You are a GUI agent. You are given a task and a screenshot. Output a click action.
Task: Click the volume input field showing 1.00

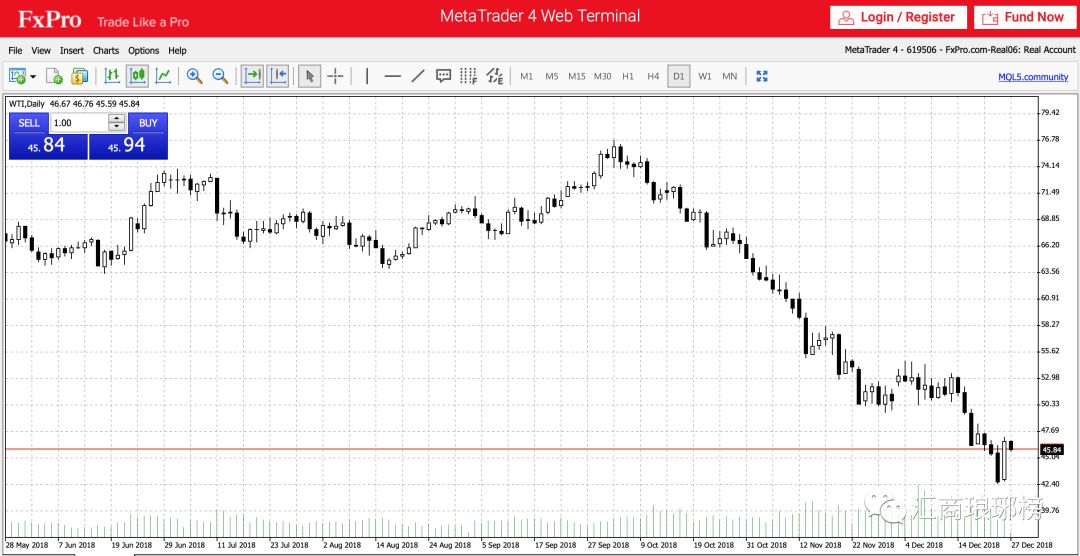click(x=78, y=123)
